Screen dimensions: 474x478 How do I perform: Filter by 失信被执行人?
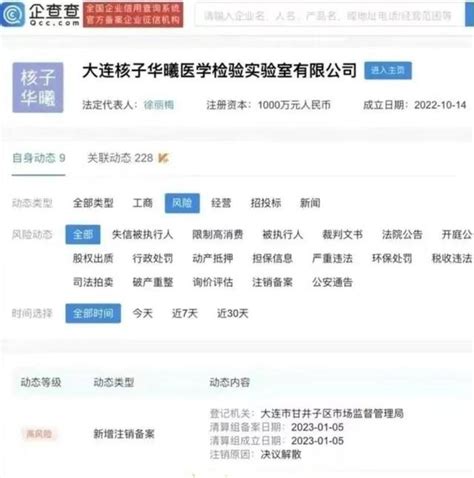coord(142,235)
